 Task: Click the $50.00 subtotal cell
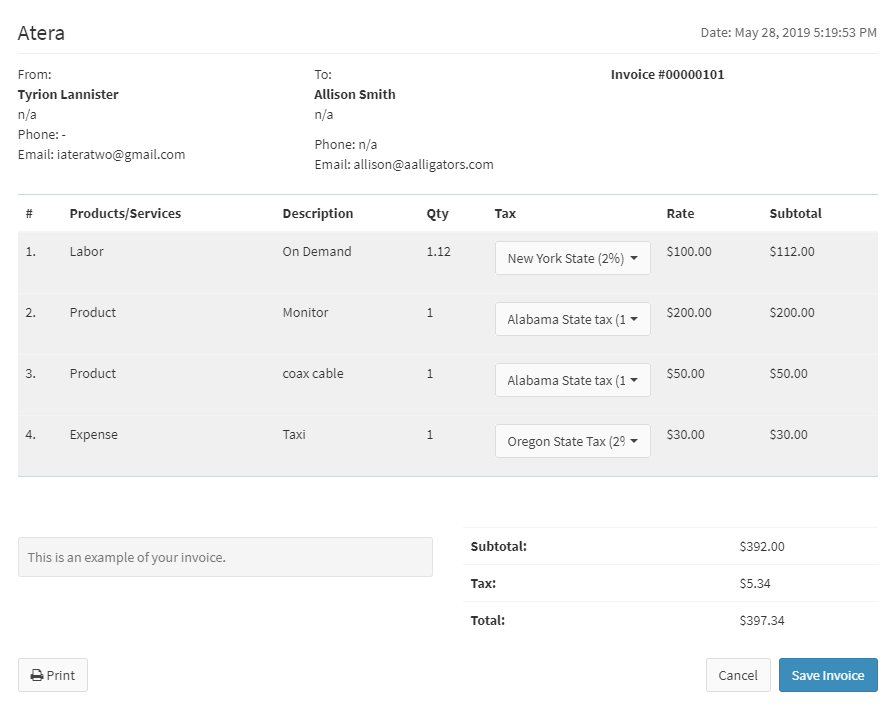[x=789, y=374]
